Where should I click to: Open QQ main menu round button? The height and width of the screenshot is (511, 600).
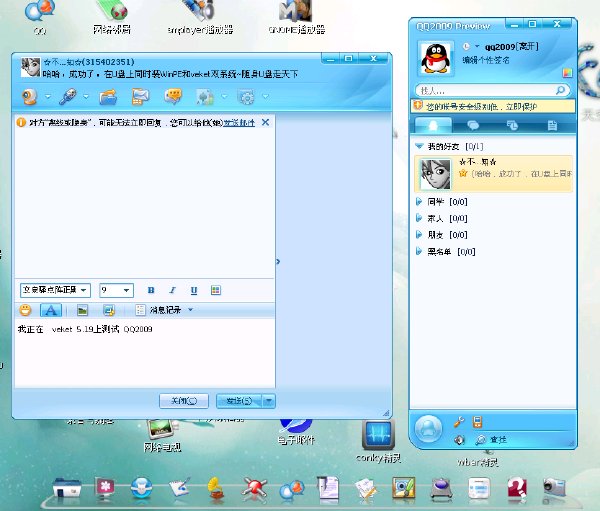tap(428, 429)
